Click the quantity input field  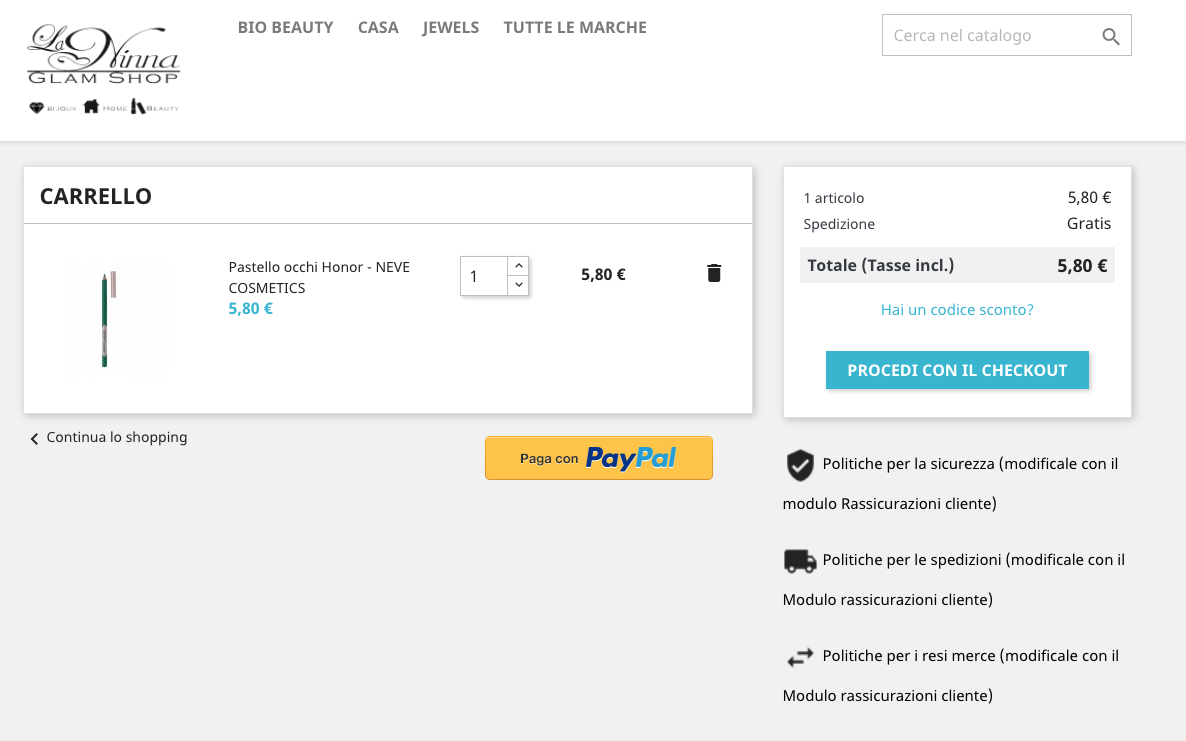point(484,276)
